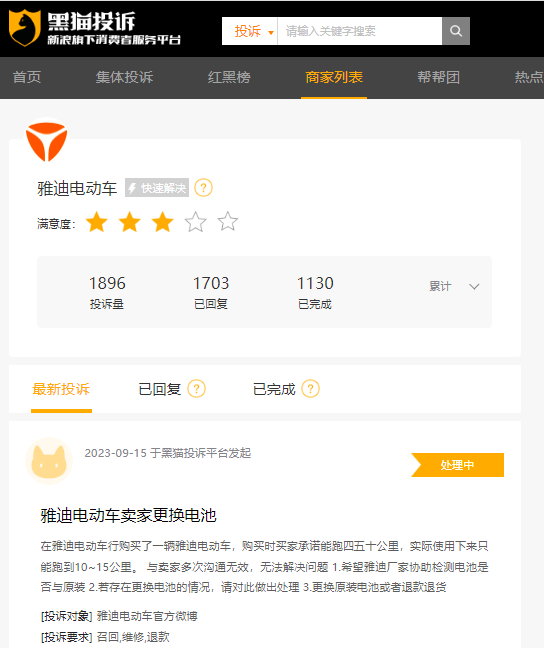Click 投诉要求 召回,维修,退款 line
The image size is (544, 648).
pos(105,637)
